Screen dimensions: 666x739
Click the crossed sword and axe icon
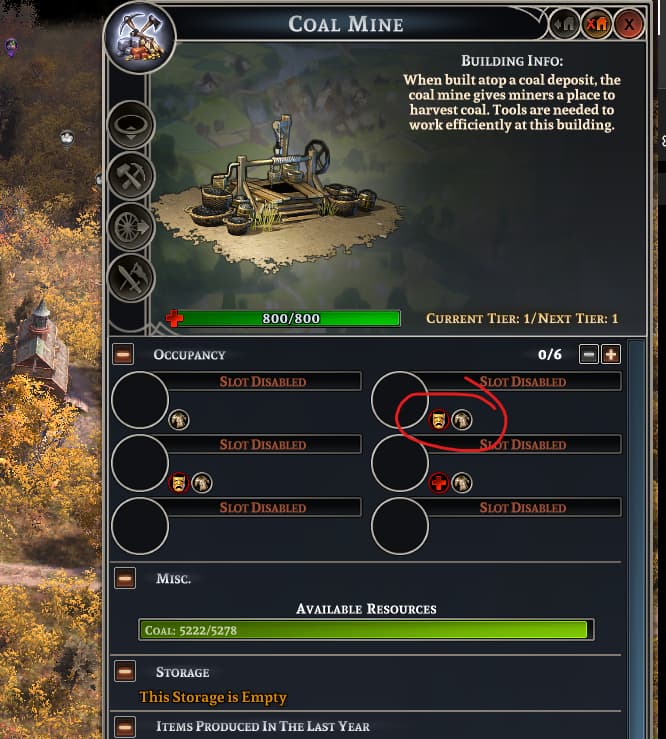click(131, 279)
